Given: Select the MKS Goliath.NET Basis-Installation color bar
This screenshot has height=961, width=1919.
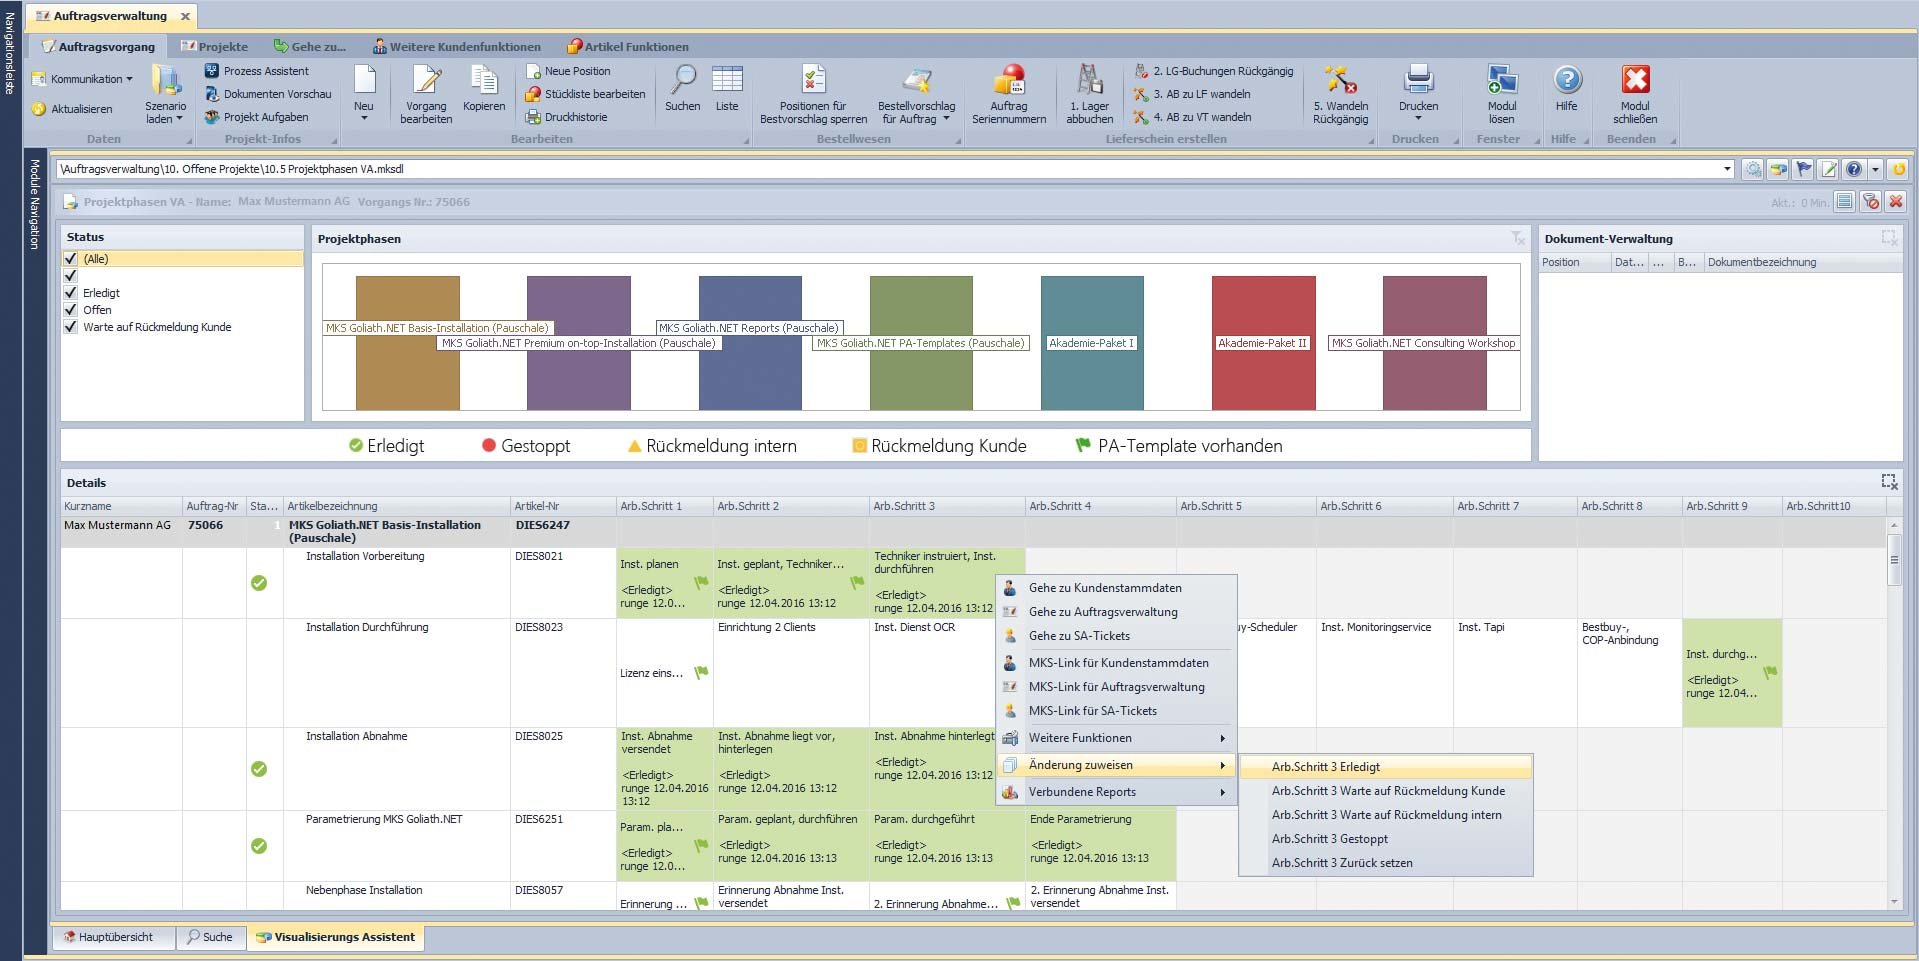Looking at the screenshot, I should [408, 343].
